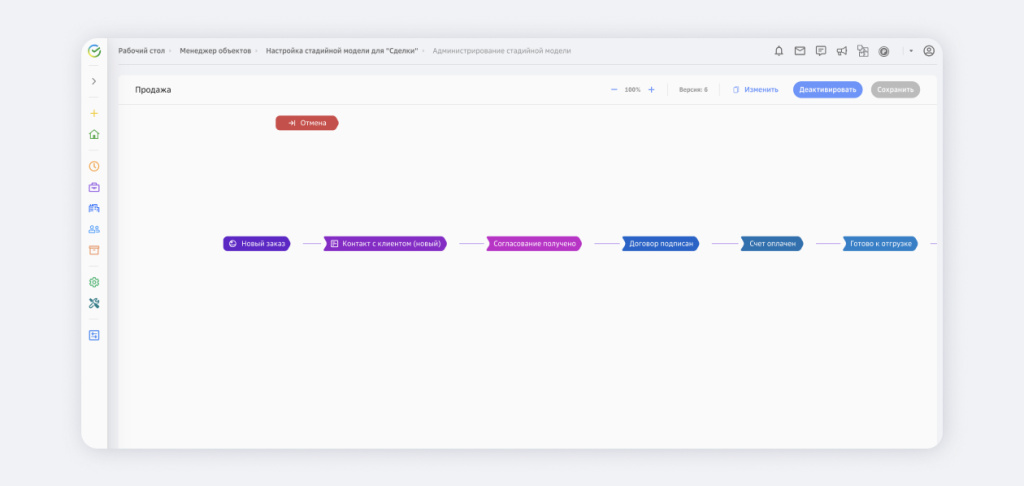
Task: Click the Изменить edit button
Action: pos(755,90)
